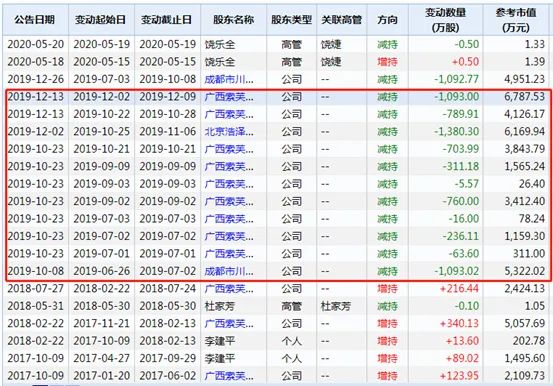
Task: Open 广西索芙 link in the +123.95 row
Action: pos(229,376)
